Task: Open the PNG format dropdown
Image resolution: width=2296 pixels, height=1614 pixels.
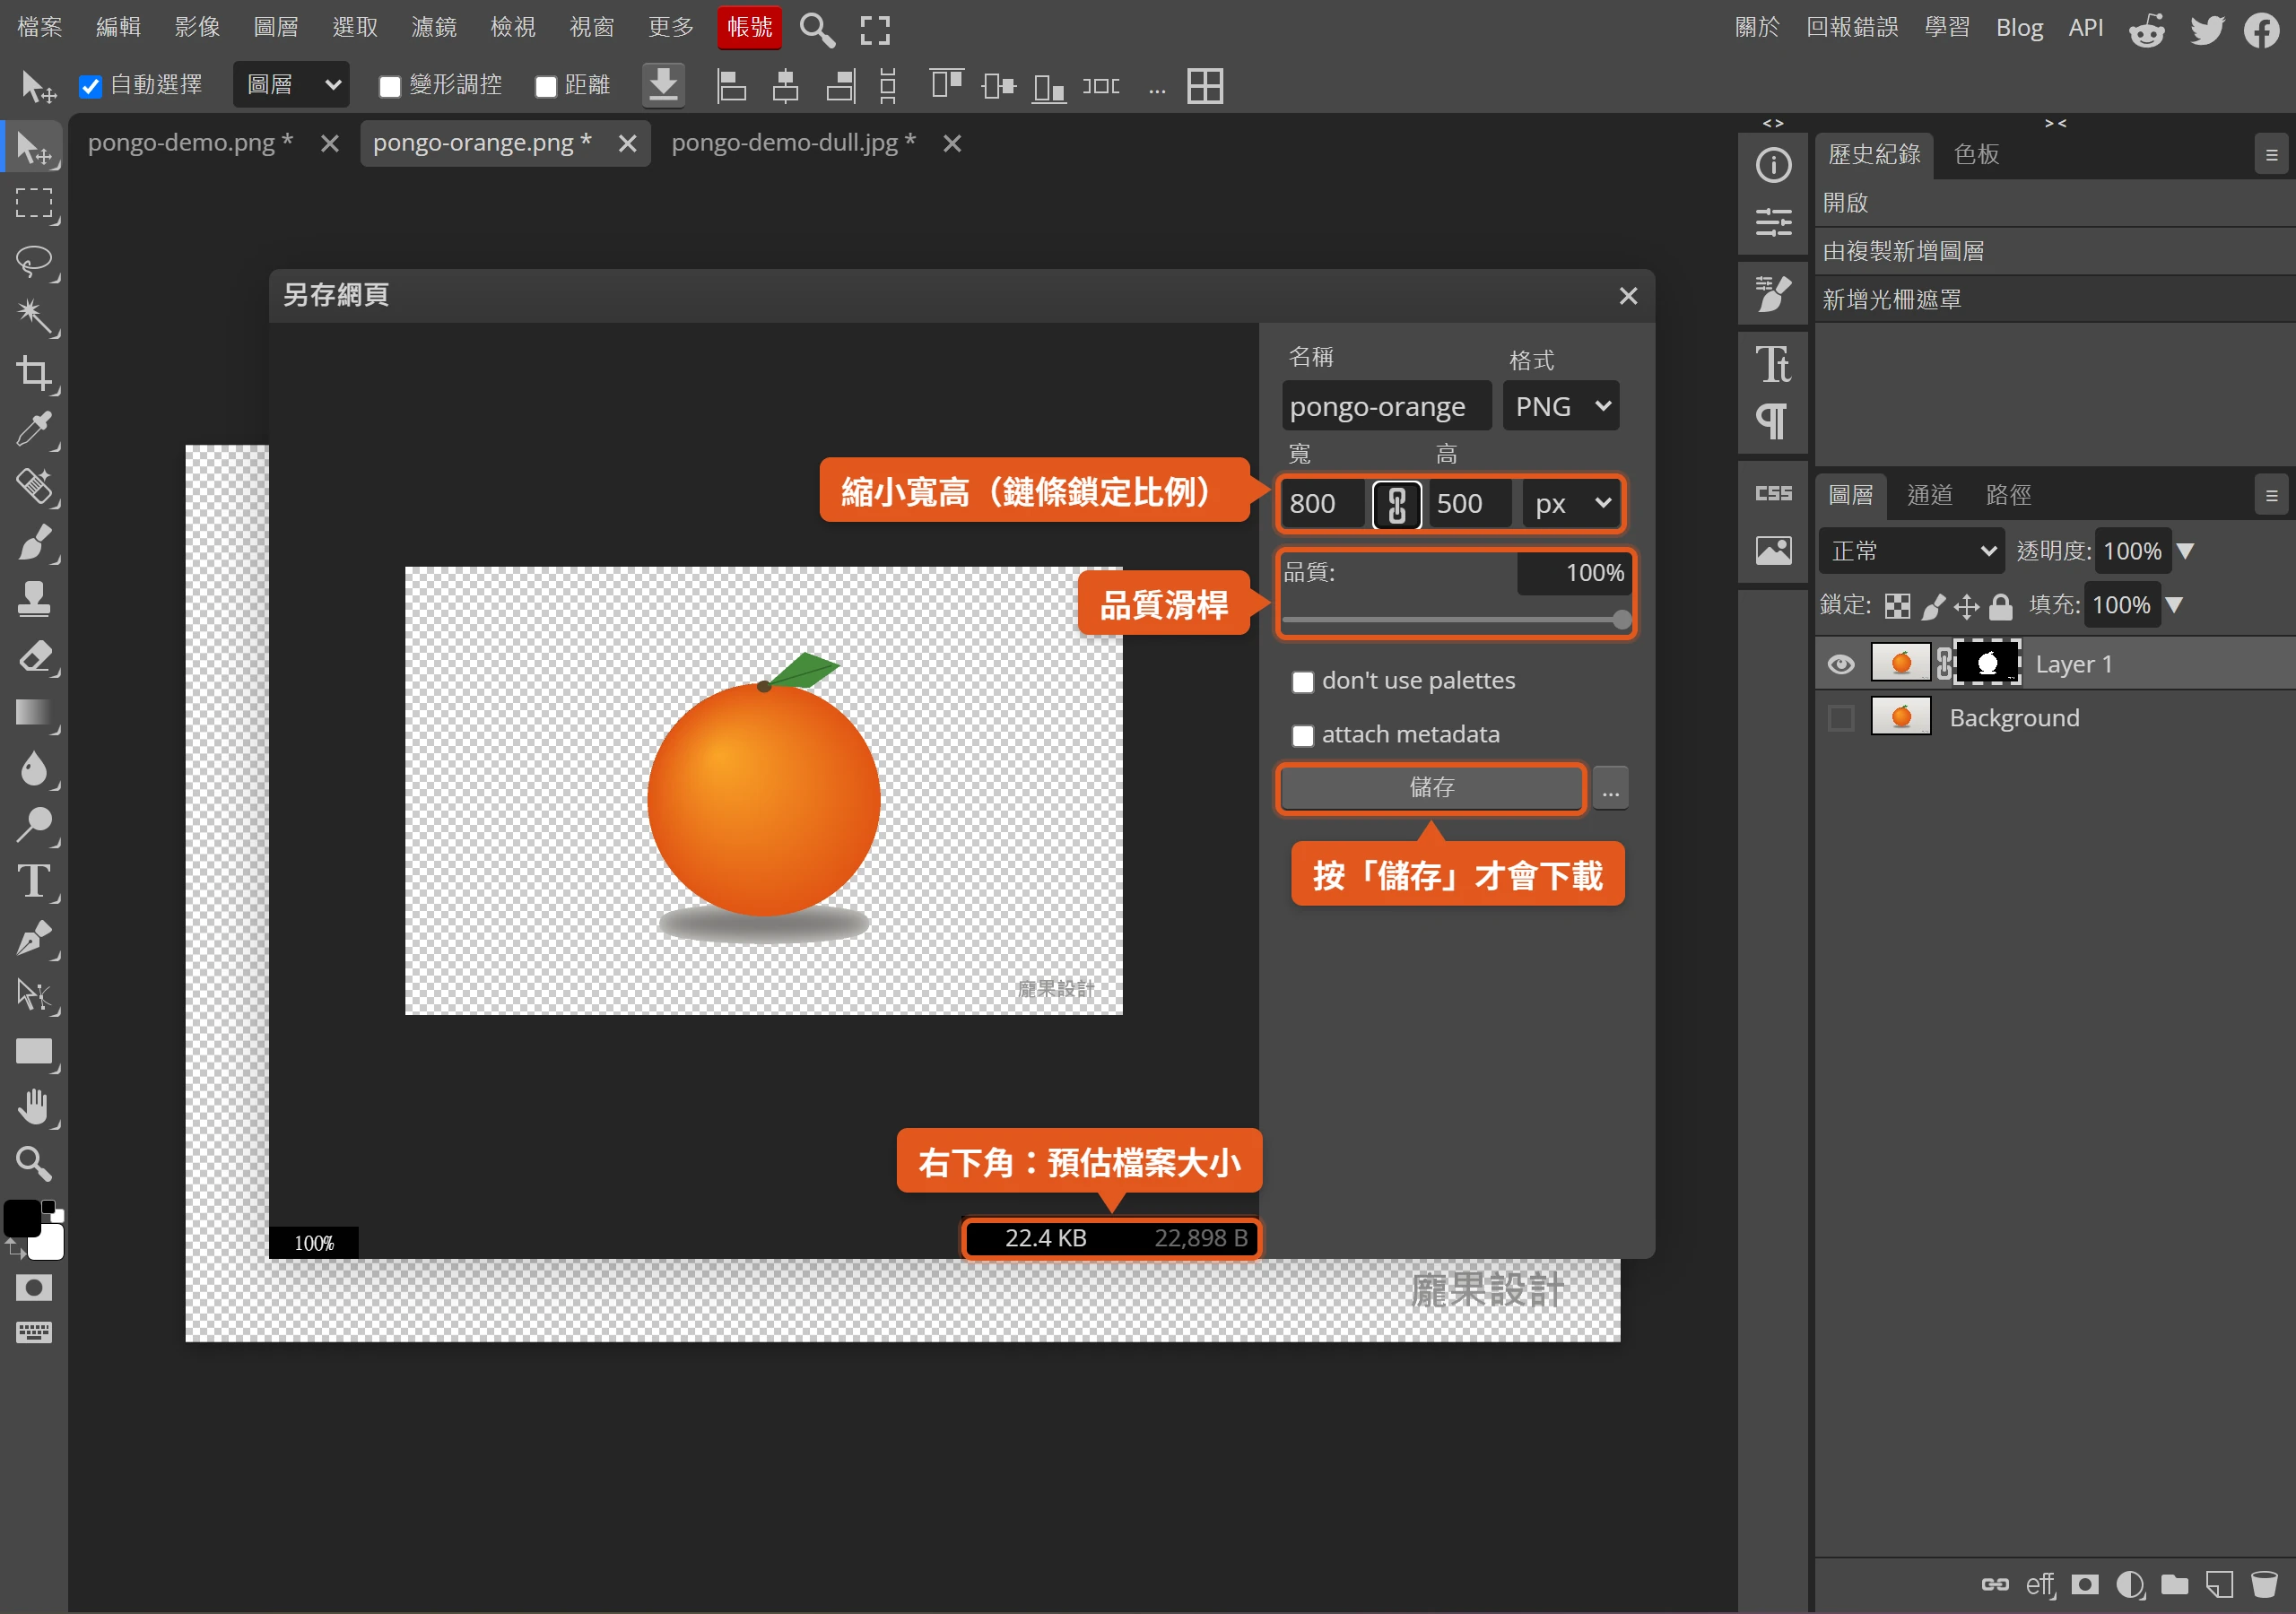Action: [x=1560, y=406]
